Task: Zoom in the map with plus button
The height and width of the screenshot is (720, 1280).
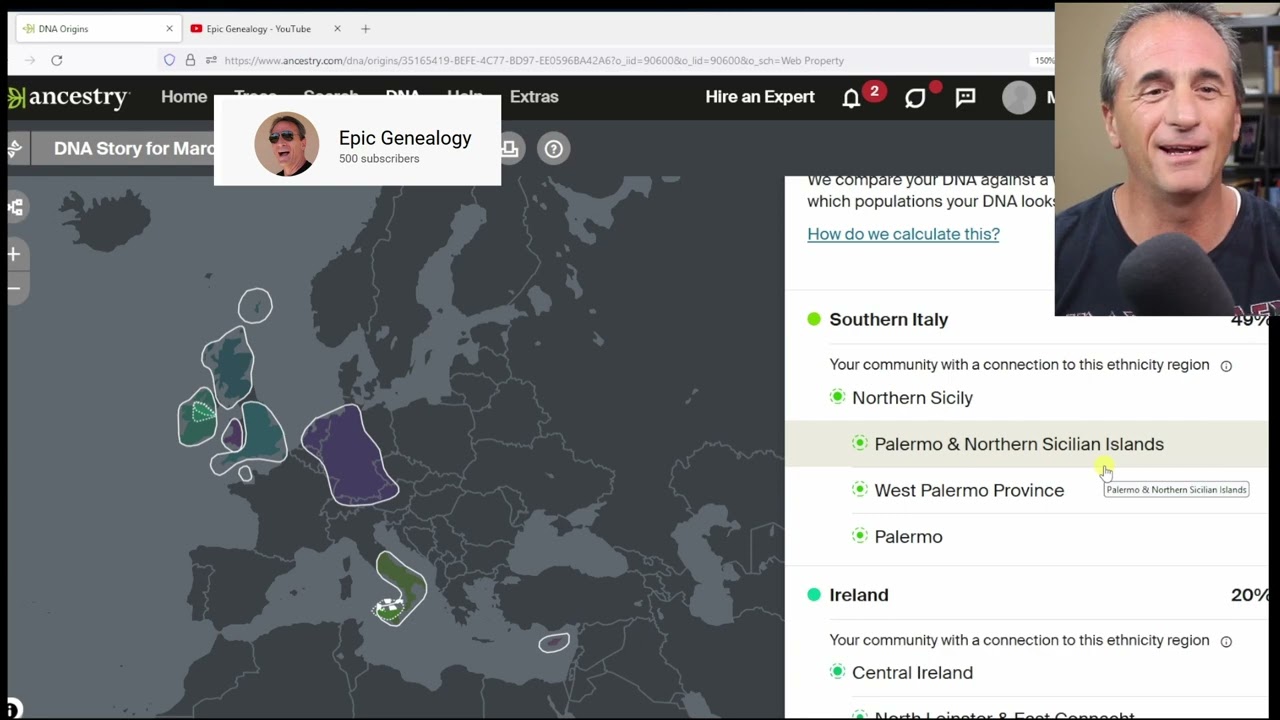Action: [x=14, y=254]
